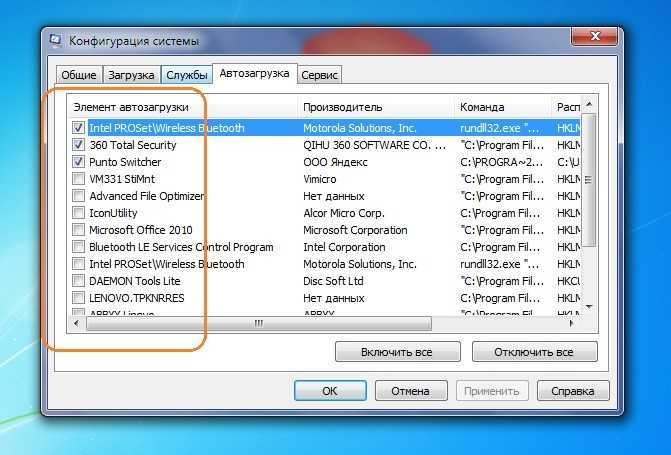The width and height of the screenshot is (671, 455).
Task: Select the IconUtility row name
Action: click(x=113, y=213)
